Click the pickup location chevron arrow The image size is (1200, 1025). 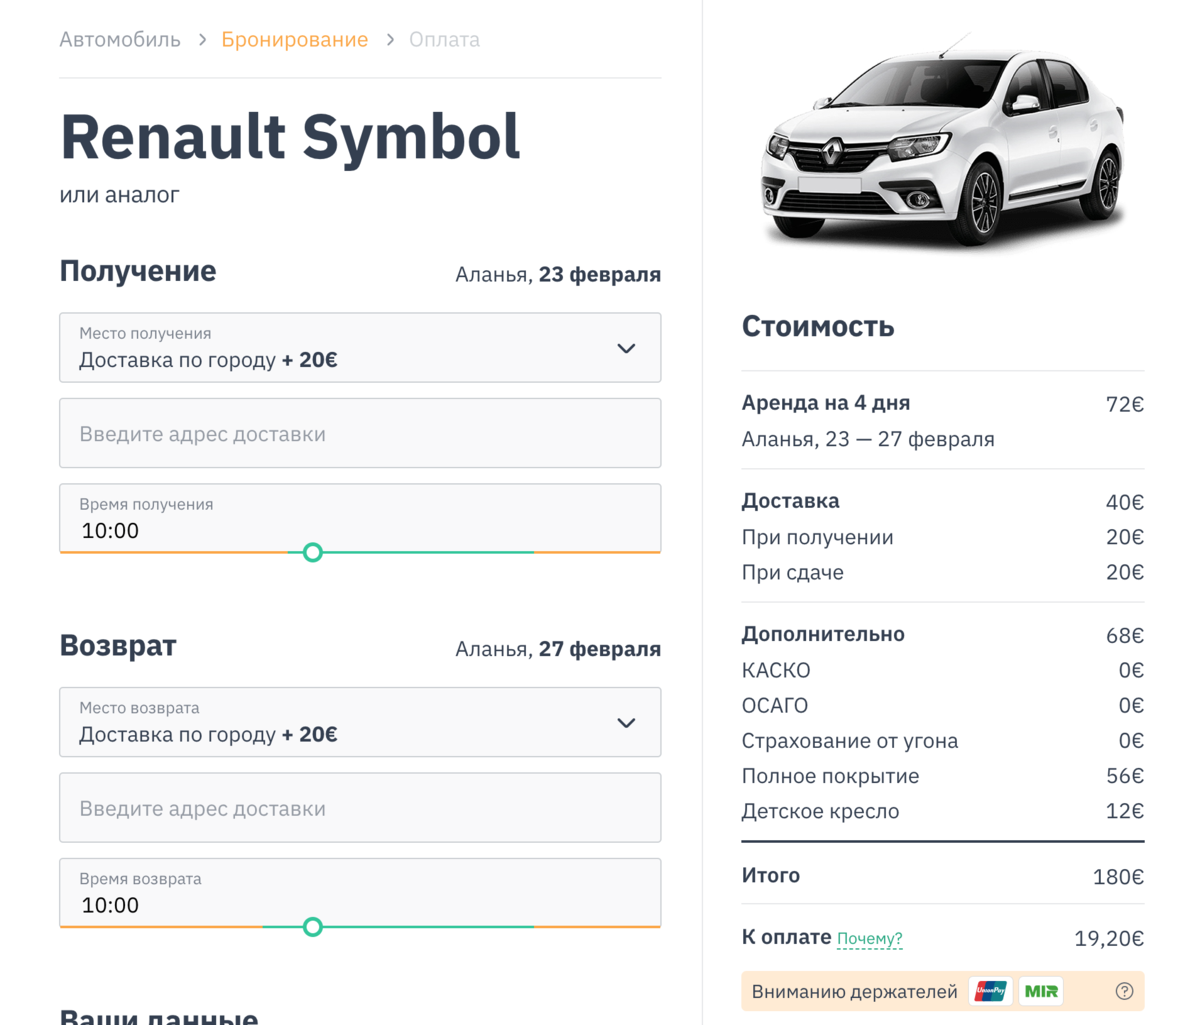tap(626, 348)
